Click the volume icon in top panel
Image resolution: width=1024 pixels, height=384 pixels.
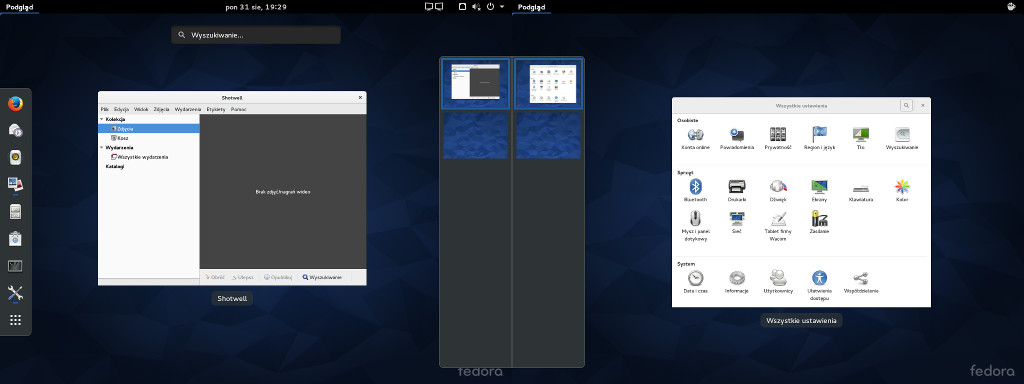pos(476,7)
